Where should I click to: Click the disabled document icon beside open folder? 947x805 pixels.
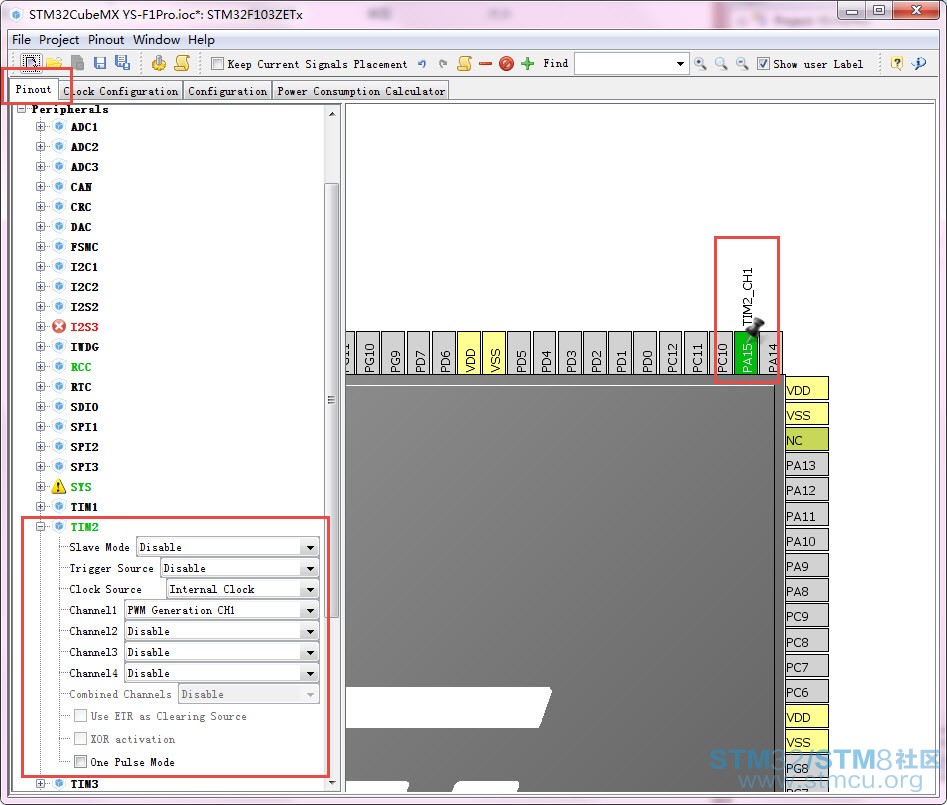click(x=77, y=63)
